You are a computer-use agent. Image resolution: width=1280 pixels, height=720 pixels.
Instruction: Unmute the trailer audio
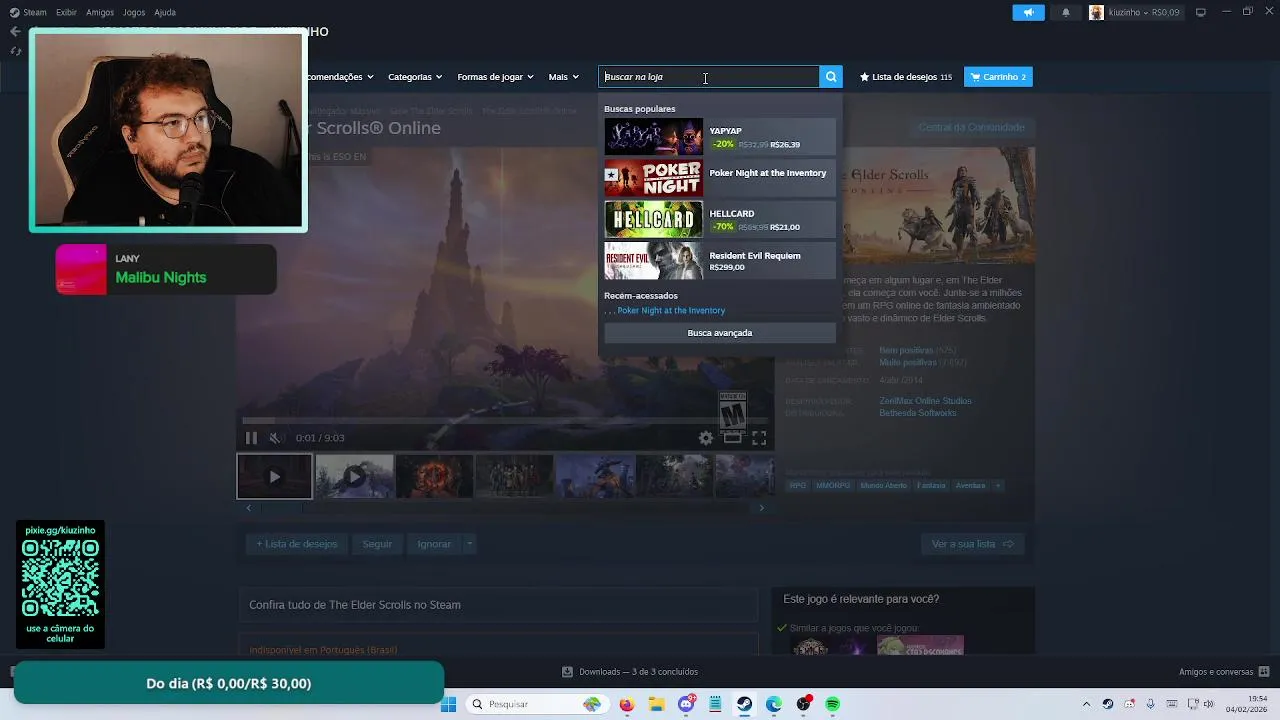click(277, 438)
